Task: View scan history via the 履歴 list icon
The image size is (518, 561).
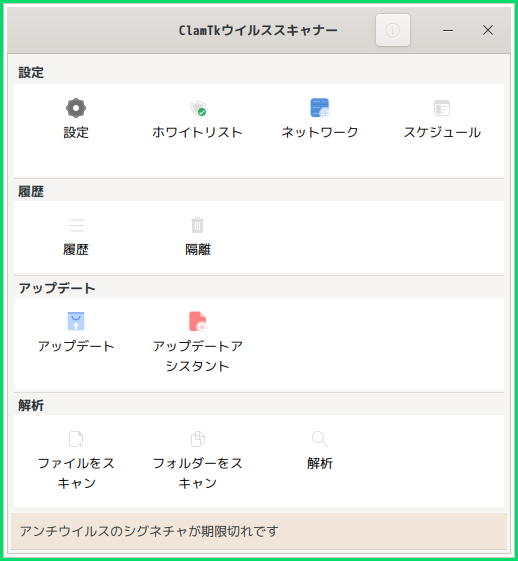Action: point(76,225)
